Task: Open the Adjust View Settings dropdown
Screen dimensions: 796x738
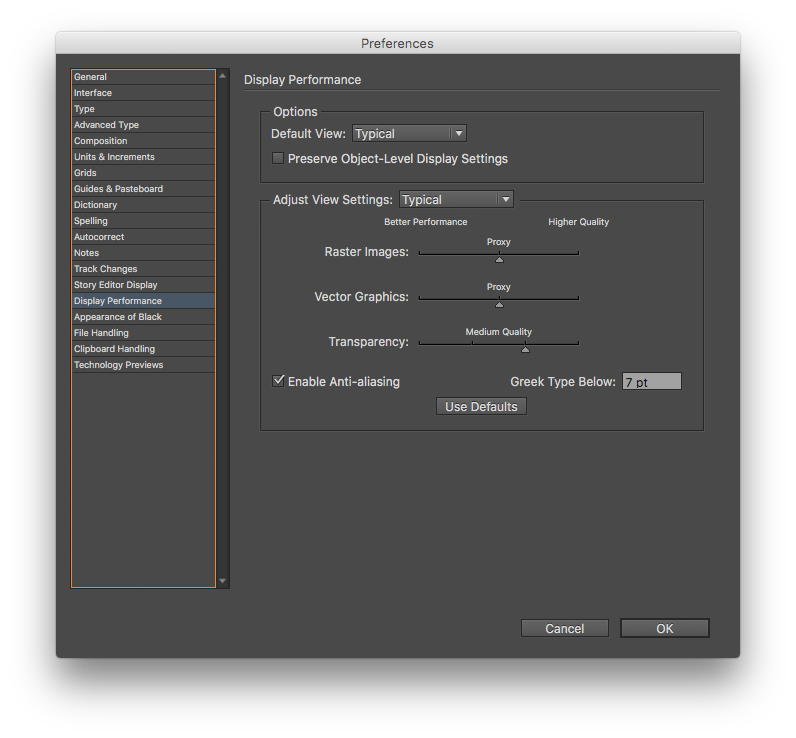Action: click(x=456, y=199)
